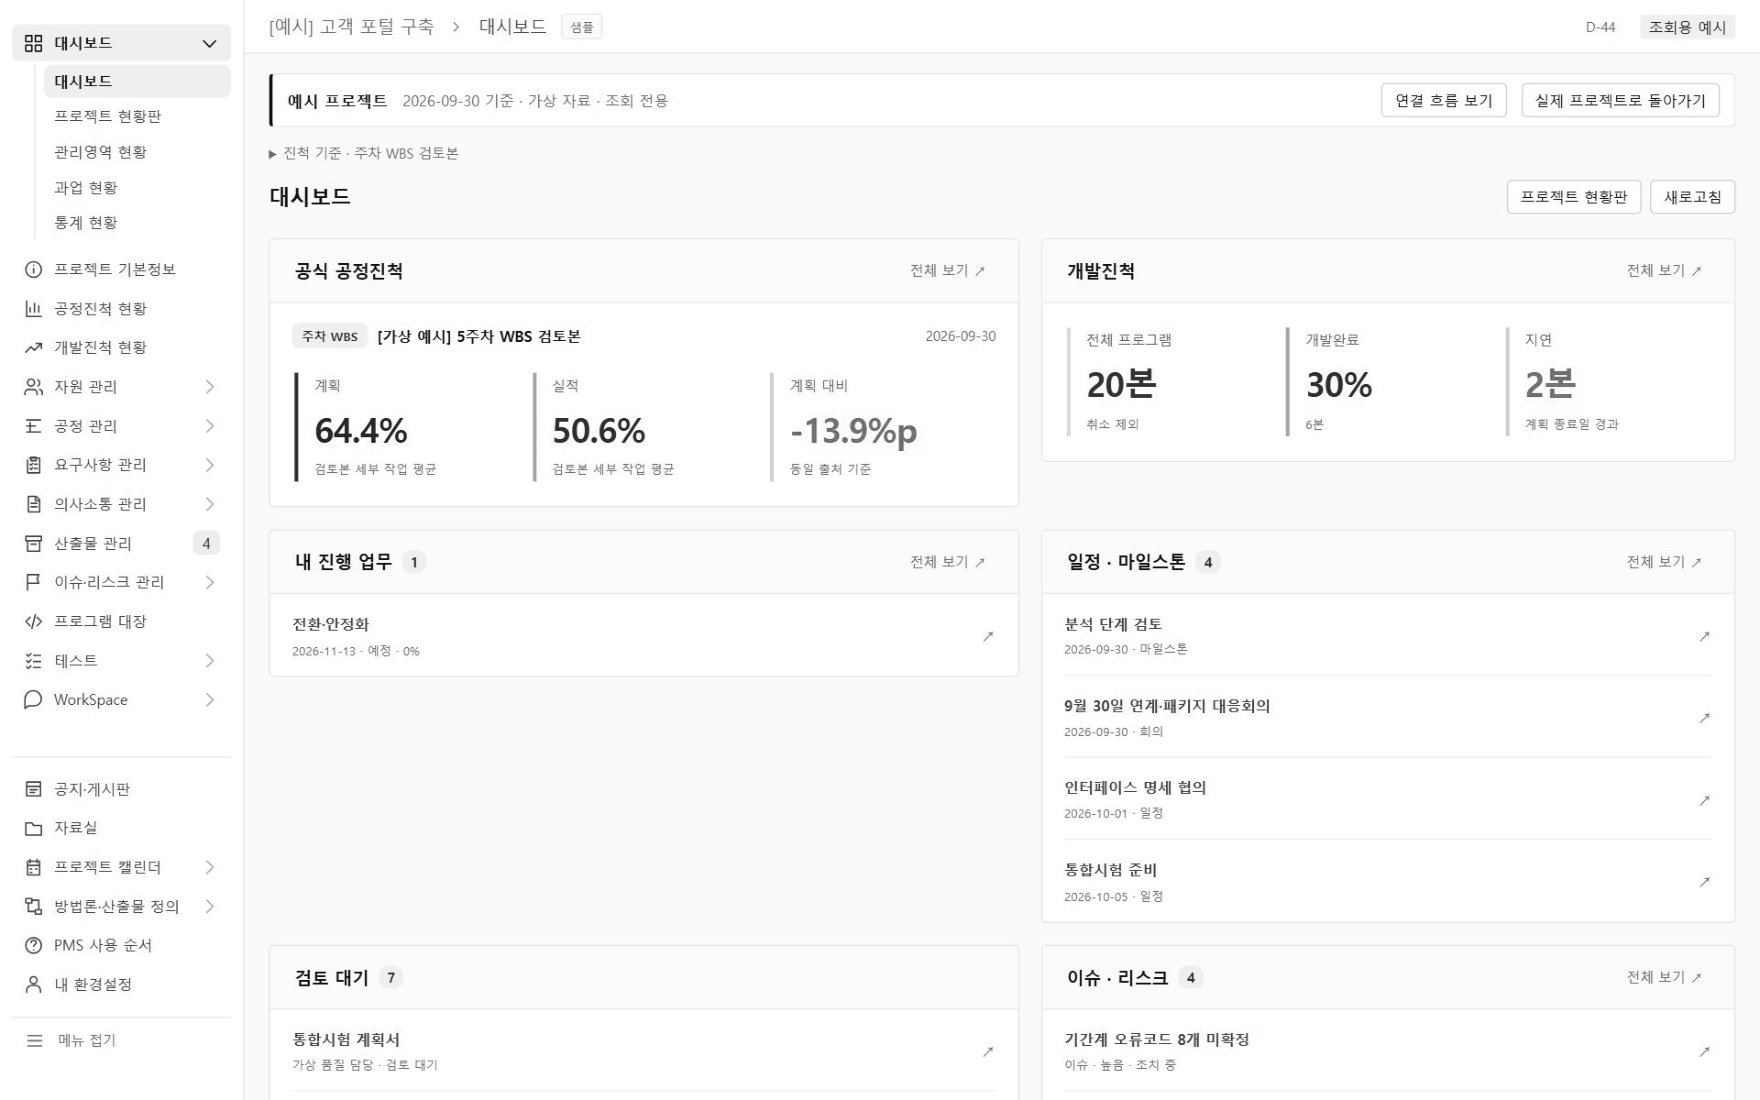
Task: Click the 9월 30일 연계·패키지 대응회의 title
Action: [x=1167, y=706]
